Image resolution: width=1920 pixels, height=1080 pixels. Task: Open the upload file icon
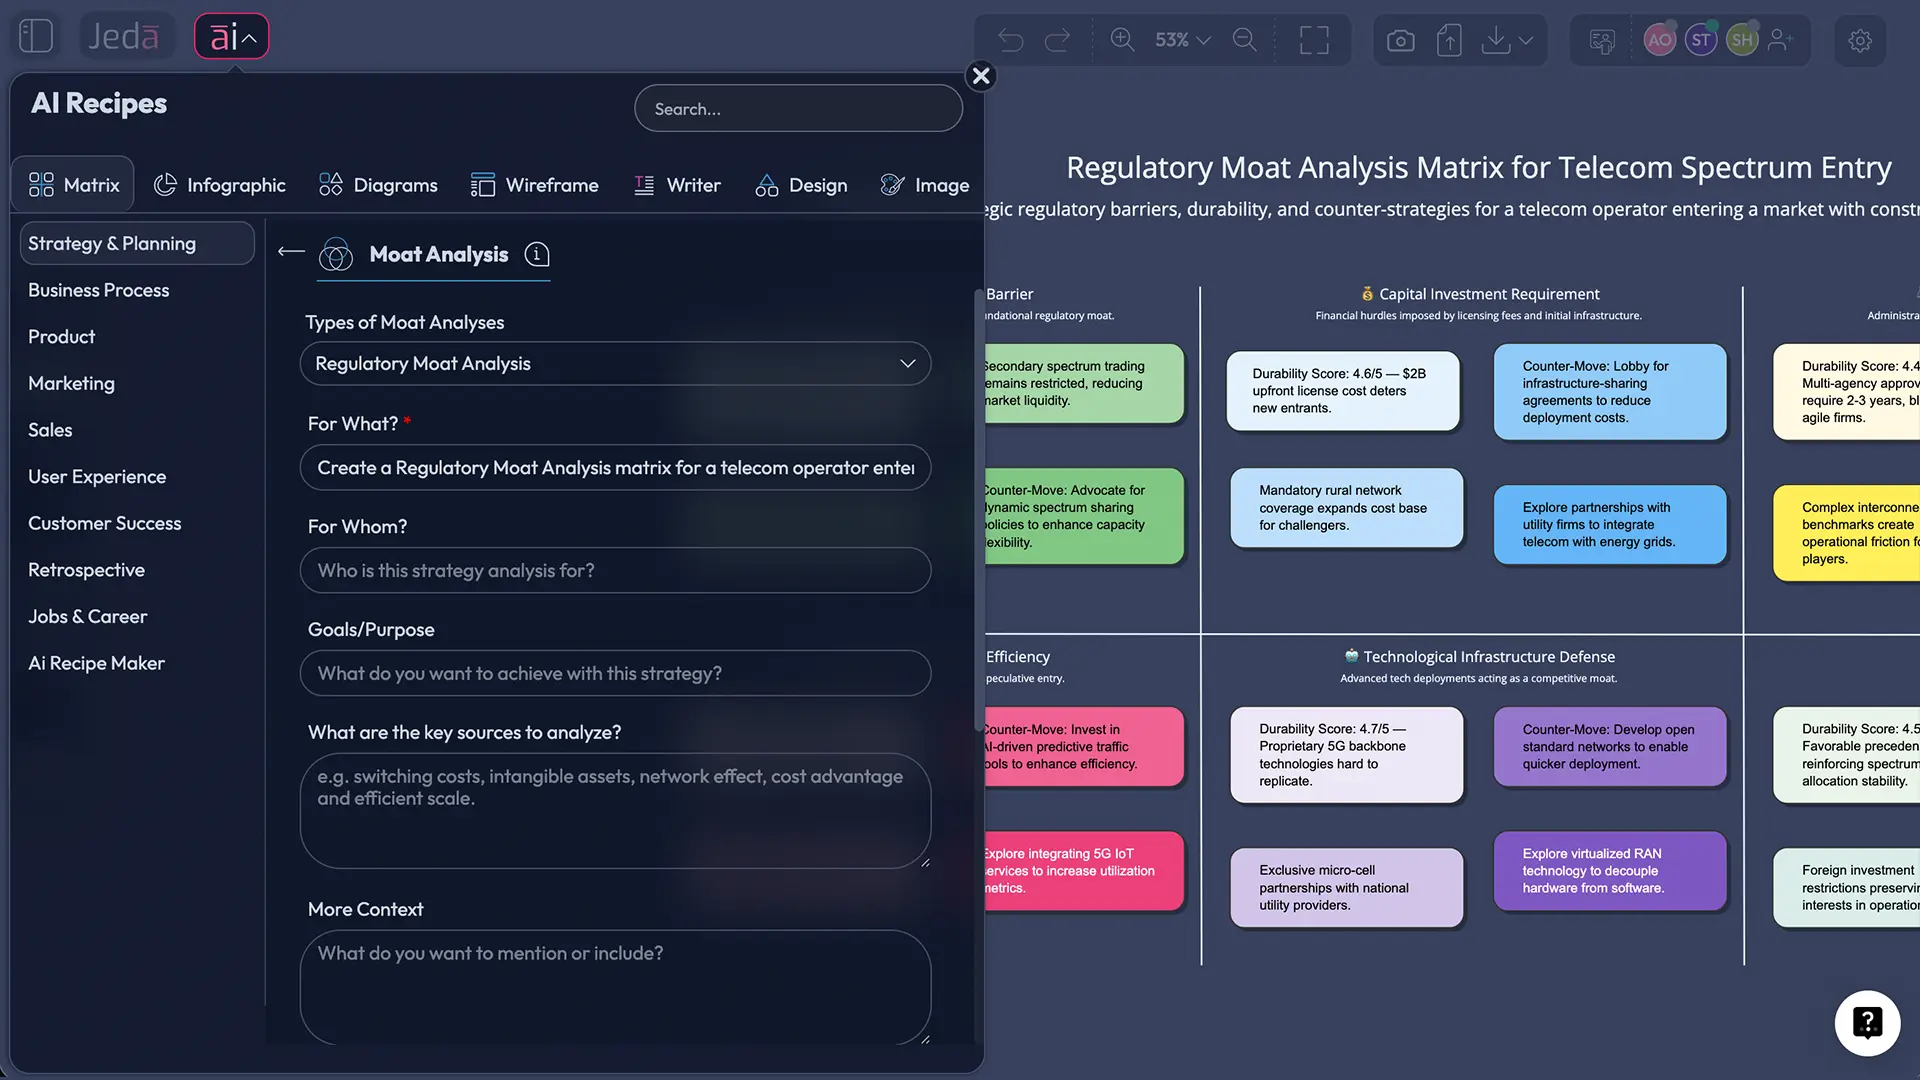[1448, 40]
